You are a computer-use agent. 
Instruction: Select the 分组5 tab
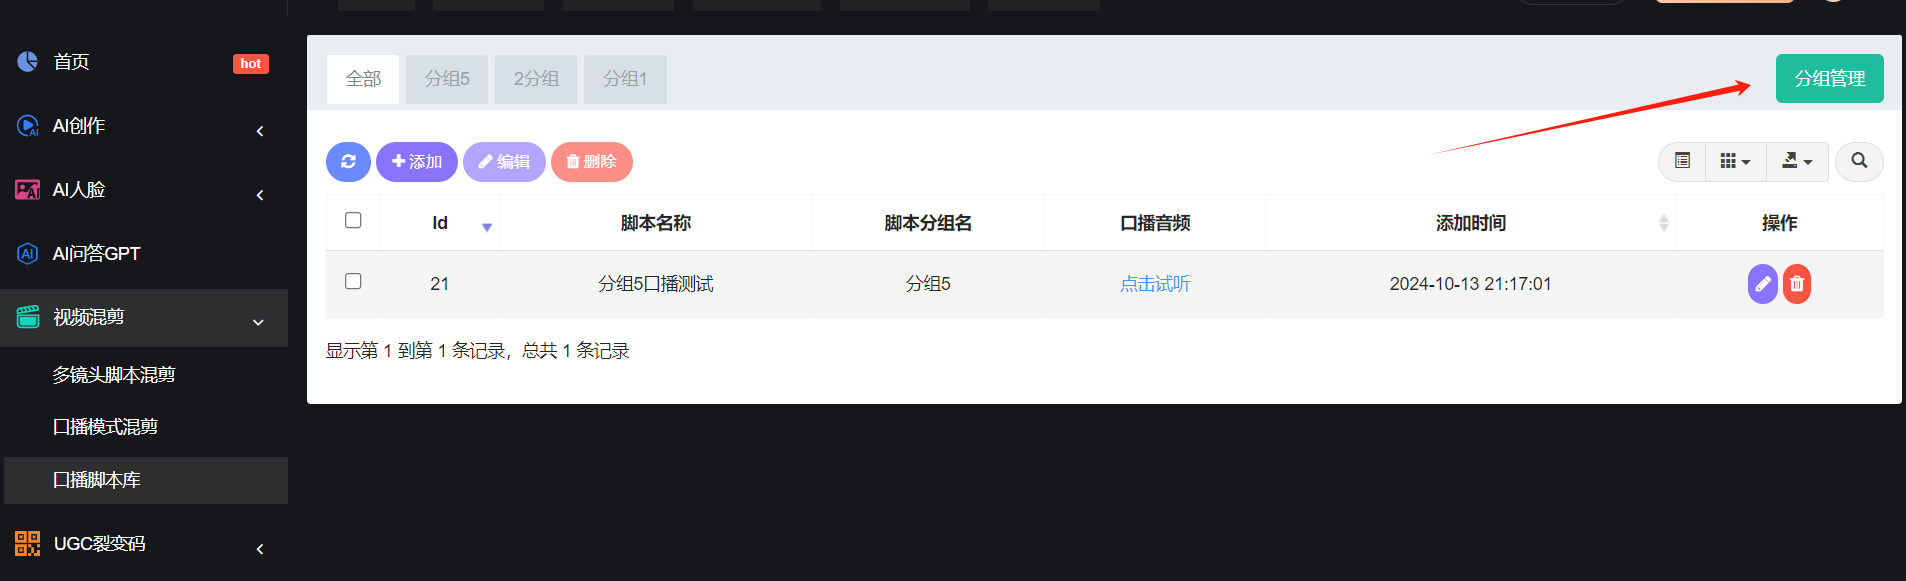447,79
